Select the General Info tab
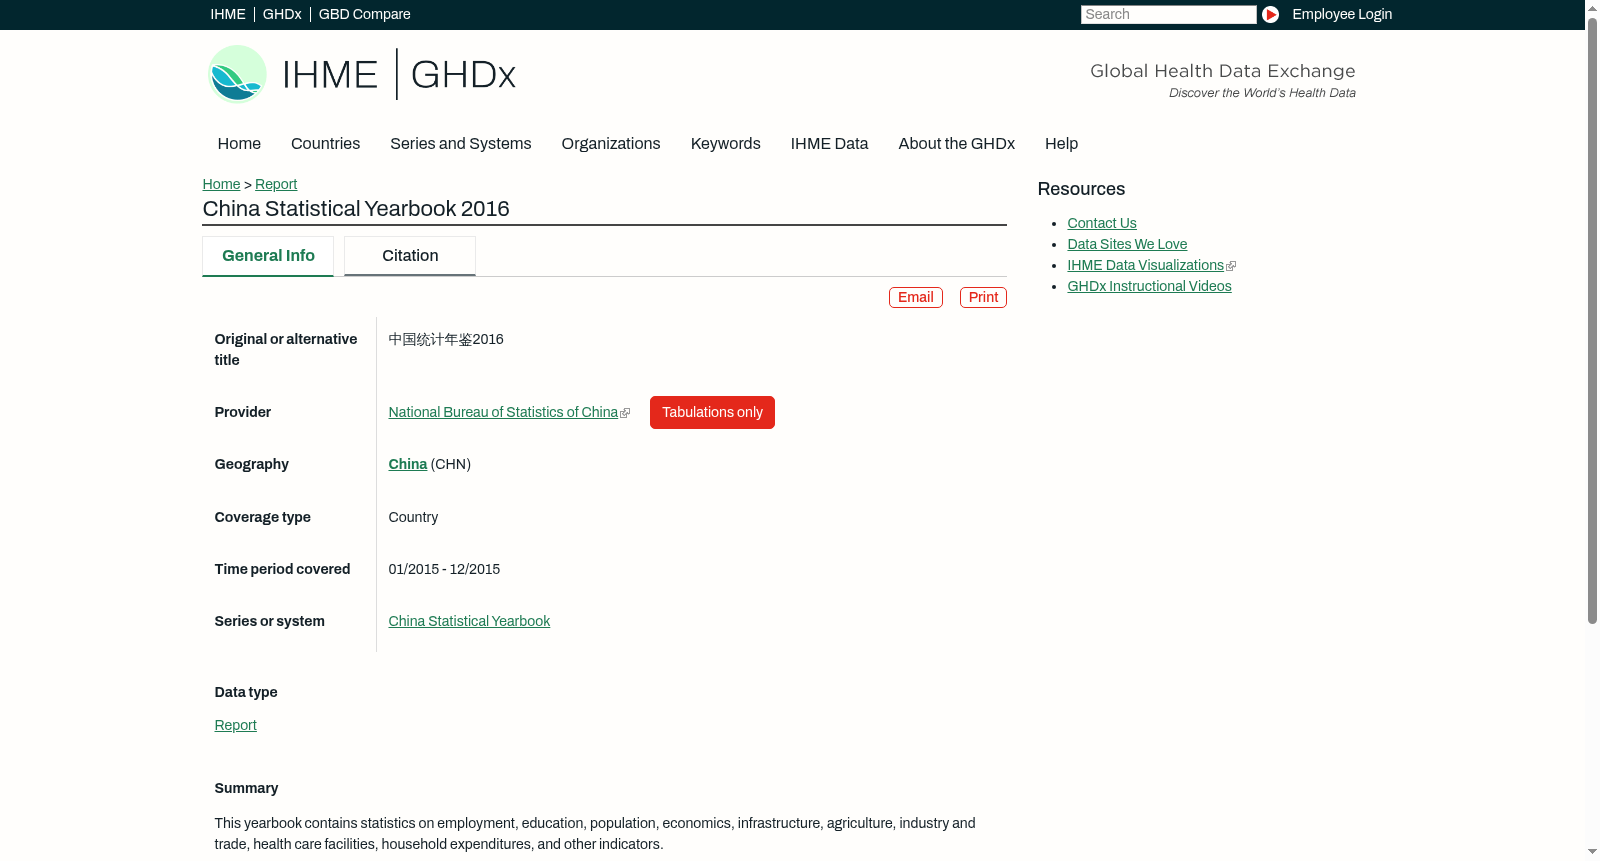Viewport: 1600px width, 861px height. (268, 256)
